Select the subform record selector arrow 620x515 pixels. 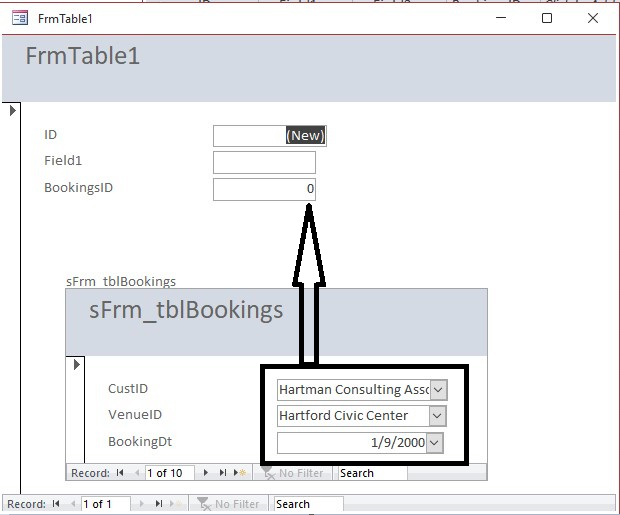point(77,364)
